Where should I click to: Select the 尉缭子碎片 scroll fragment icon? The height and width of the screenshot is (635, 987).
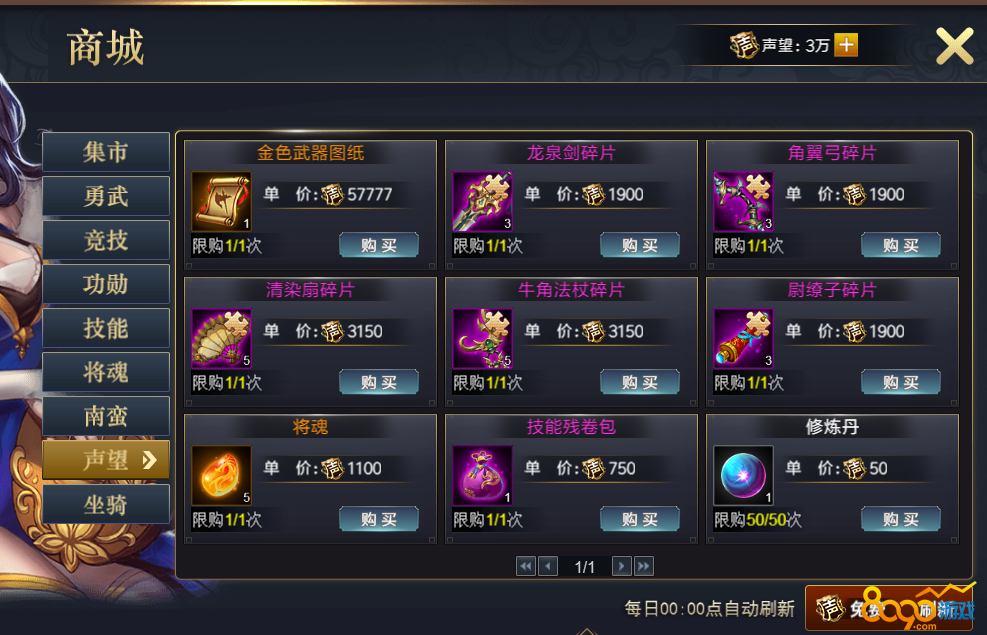(x=743, y=339)
